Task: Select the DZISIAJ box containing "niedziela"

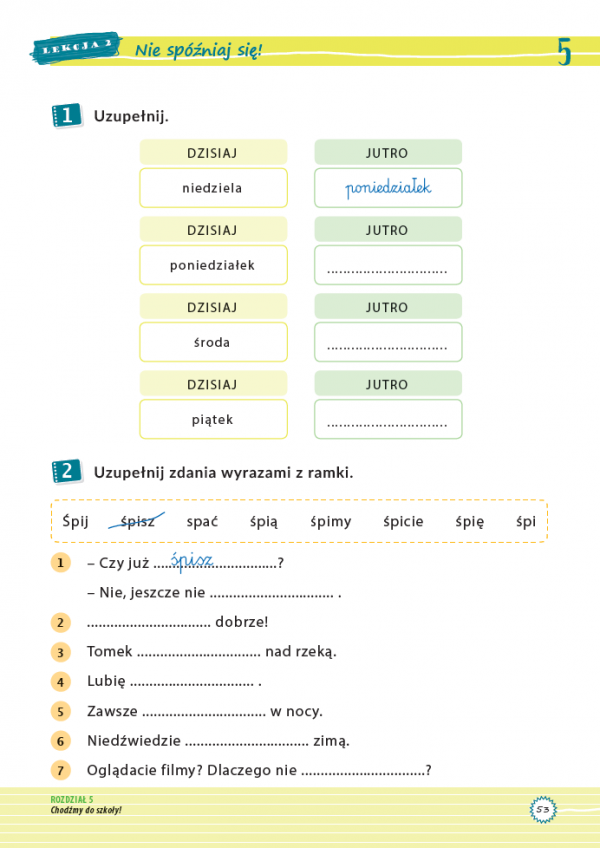Action: coord(213,188)
